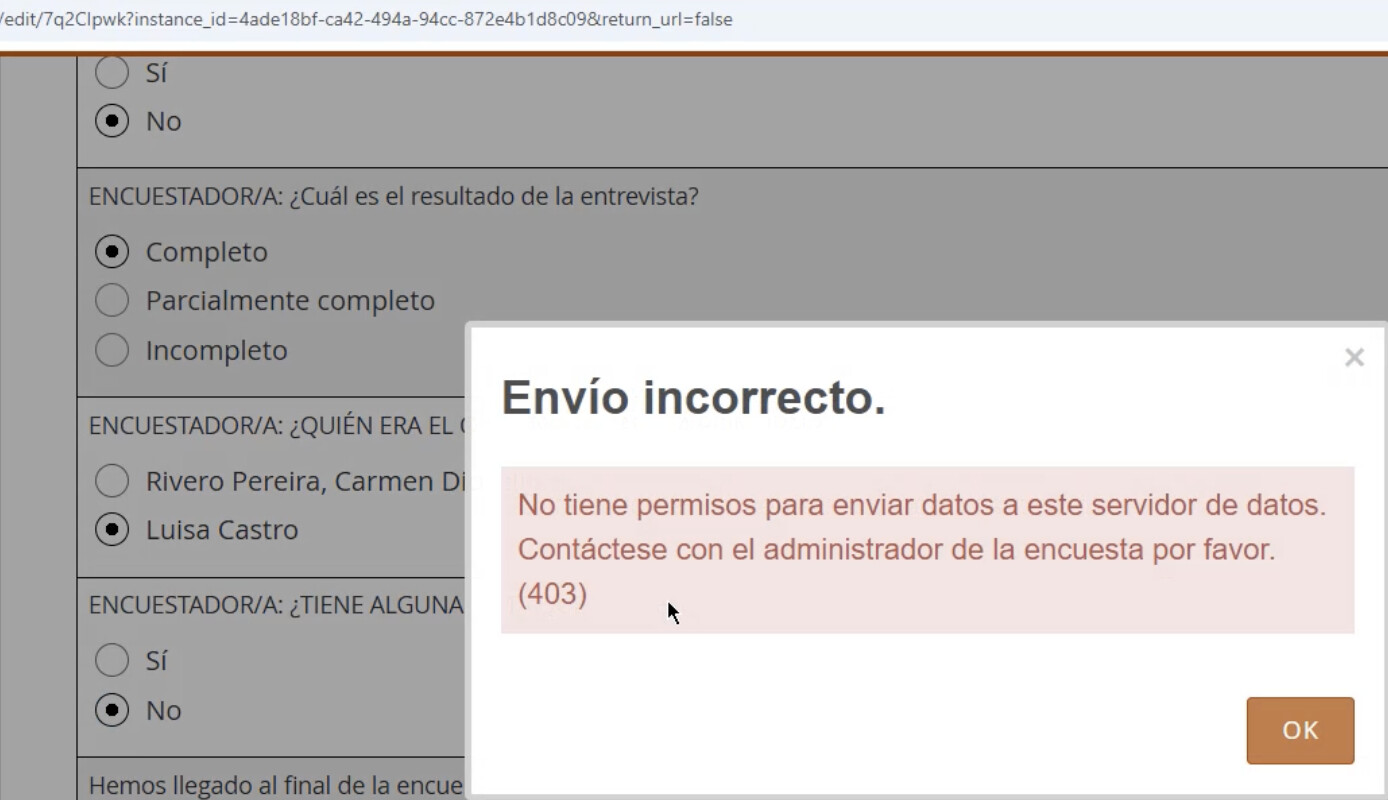Image resolution: width=1388 pixels, height=800 pixels.
Task: Click the 'Envío incorrecto.' dialog heading
Action: click(693, 398)
